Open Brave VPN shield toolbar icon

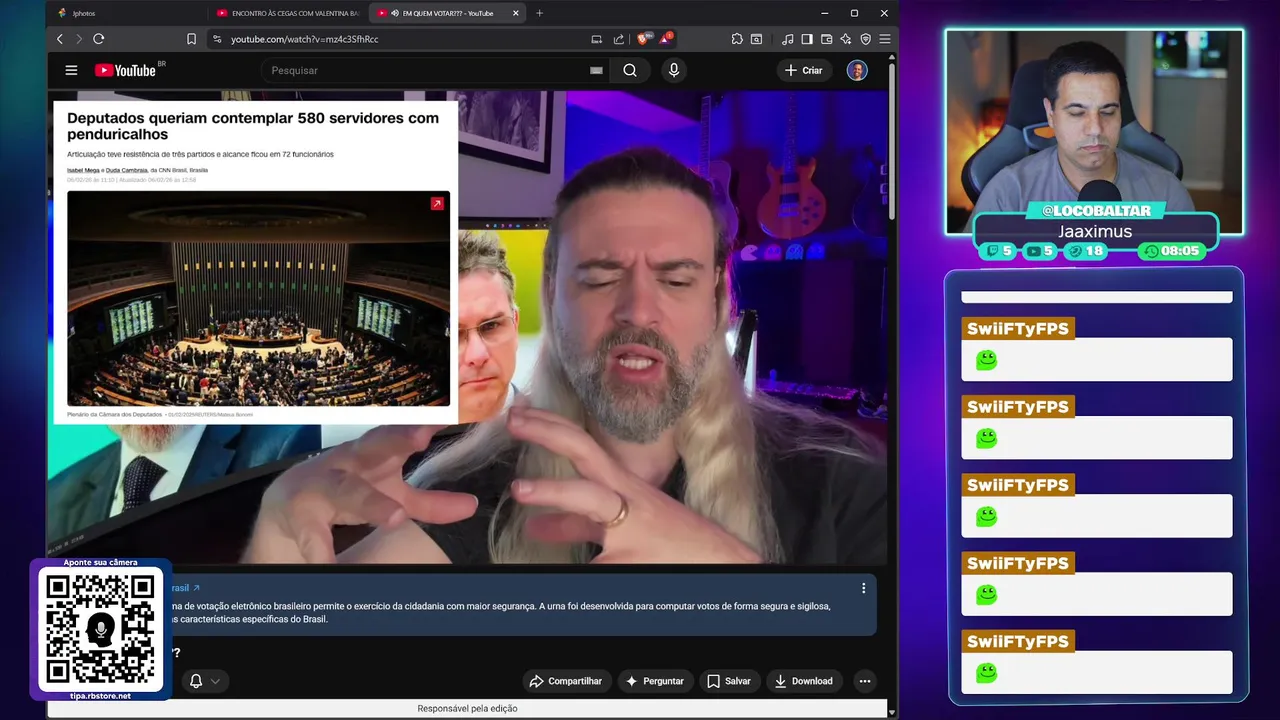[865, 39]
